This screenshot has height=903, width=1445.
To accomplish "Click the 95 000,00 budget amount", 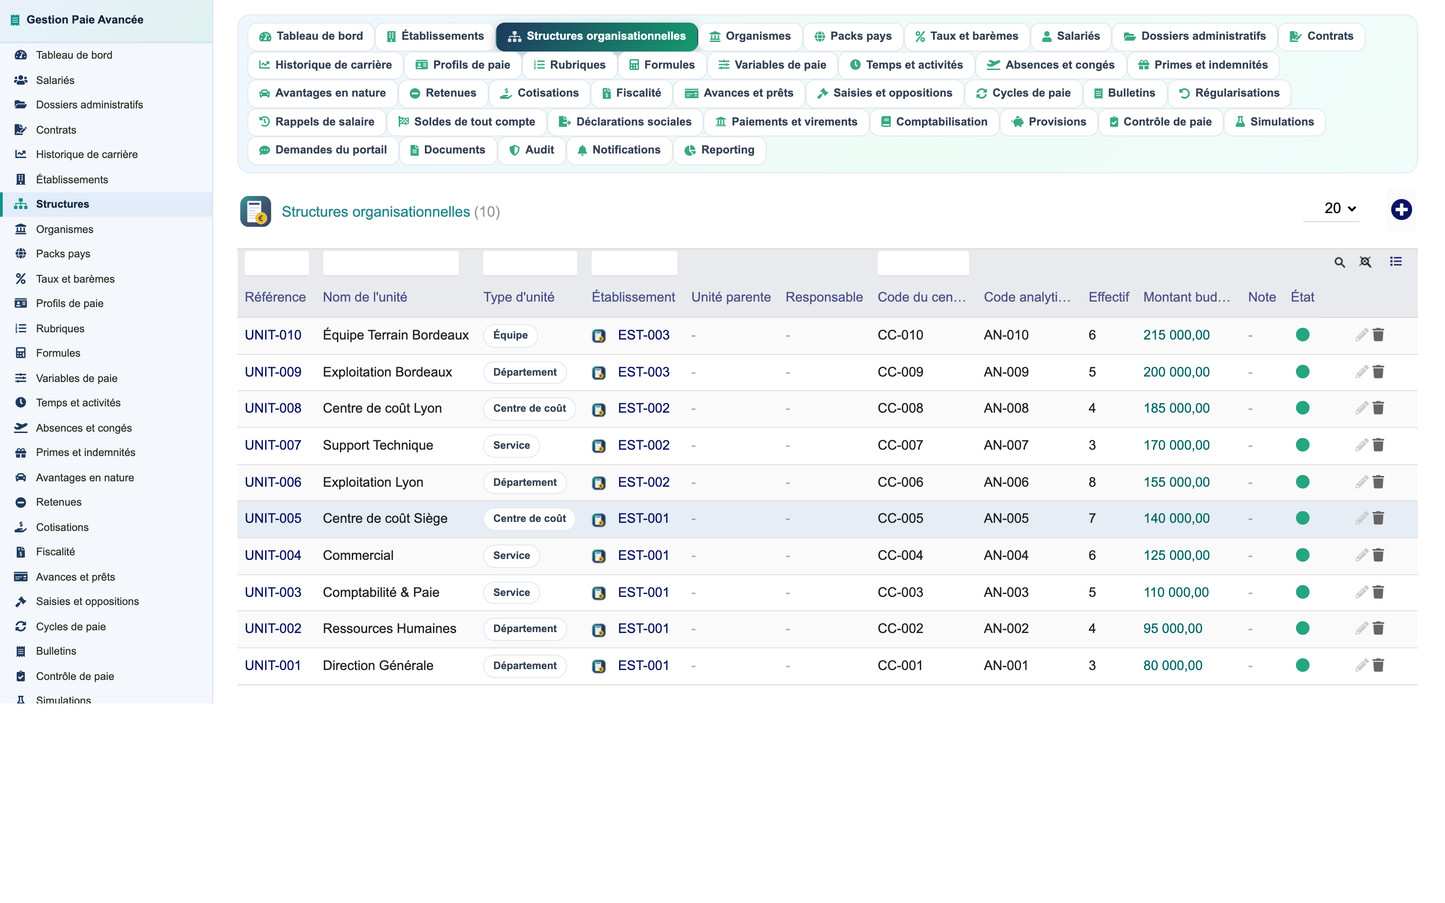I will [x=1173, y=628].
